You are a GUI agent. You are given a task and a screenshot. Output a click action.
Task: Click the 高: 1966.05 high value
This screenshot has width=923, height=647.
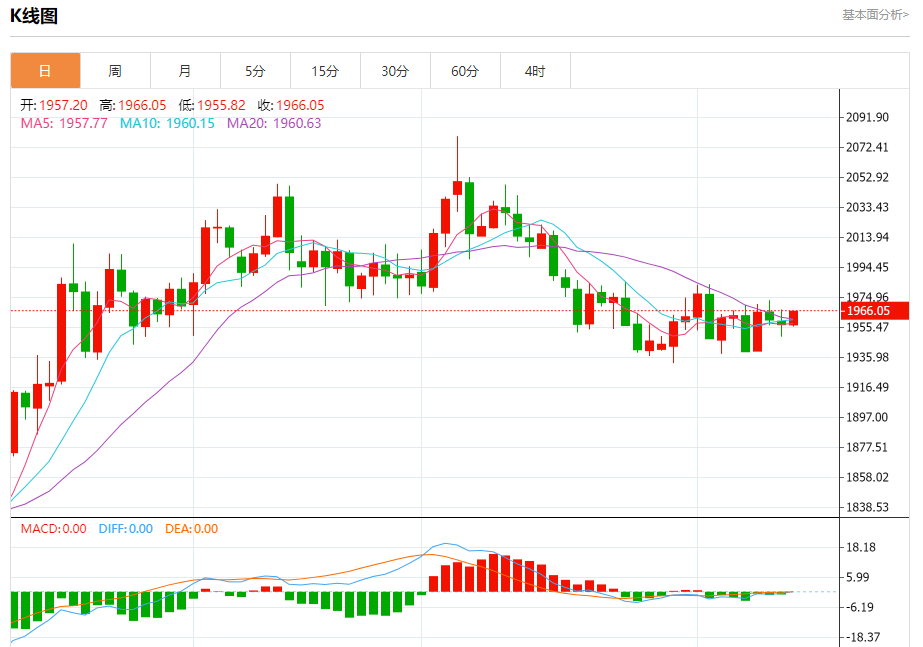(133, 105)
